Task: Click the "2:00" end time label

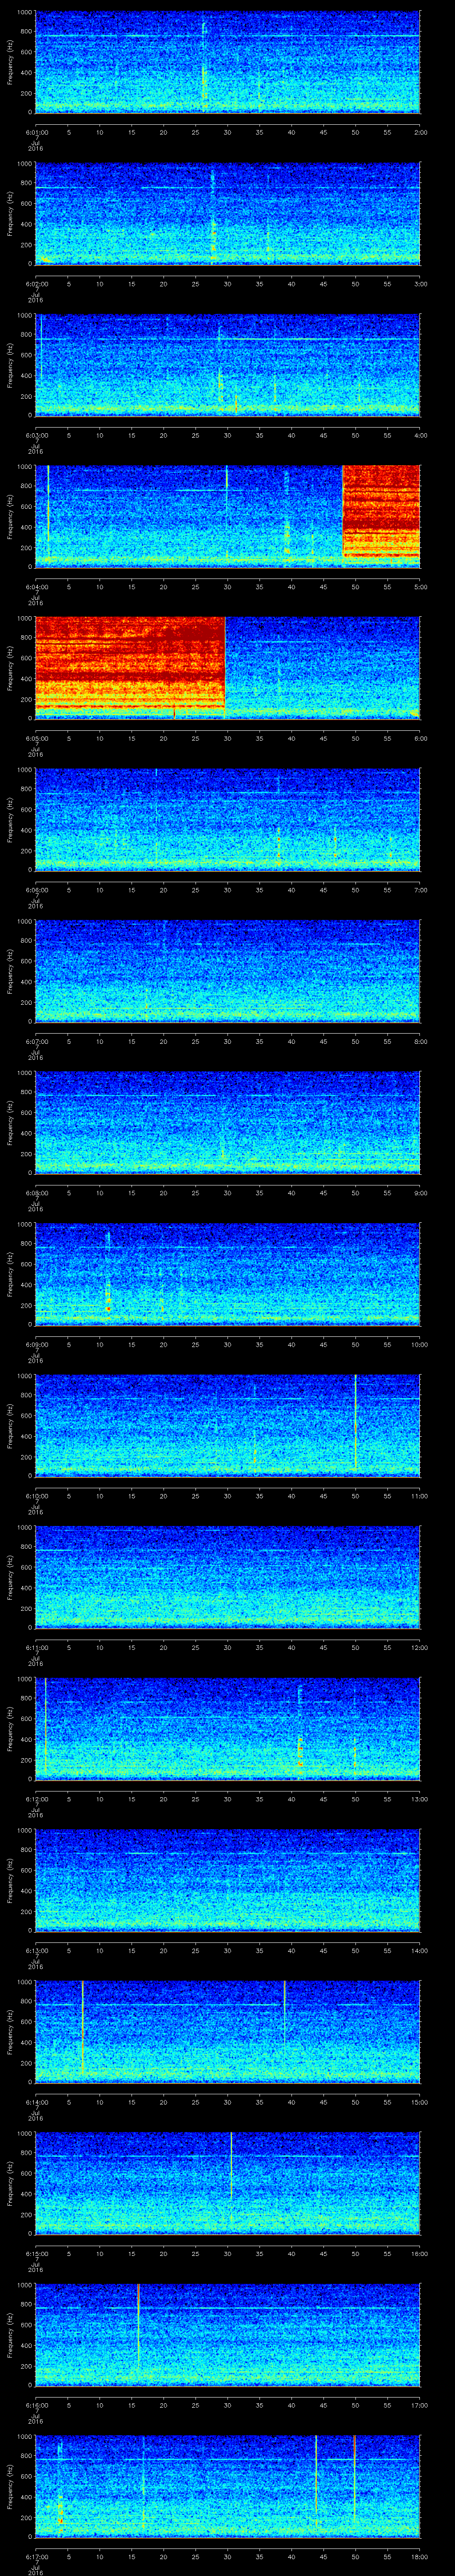Action: [x=420, y=132]
